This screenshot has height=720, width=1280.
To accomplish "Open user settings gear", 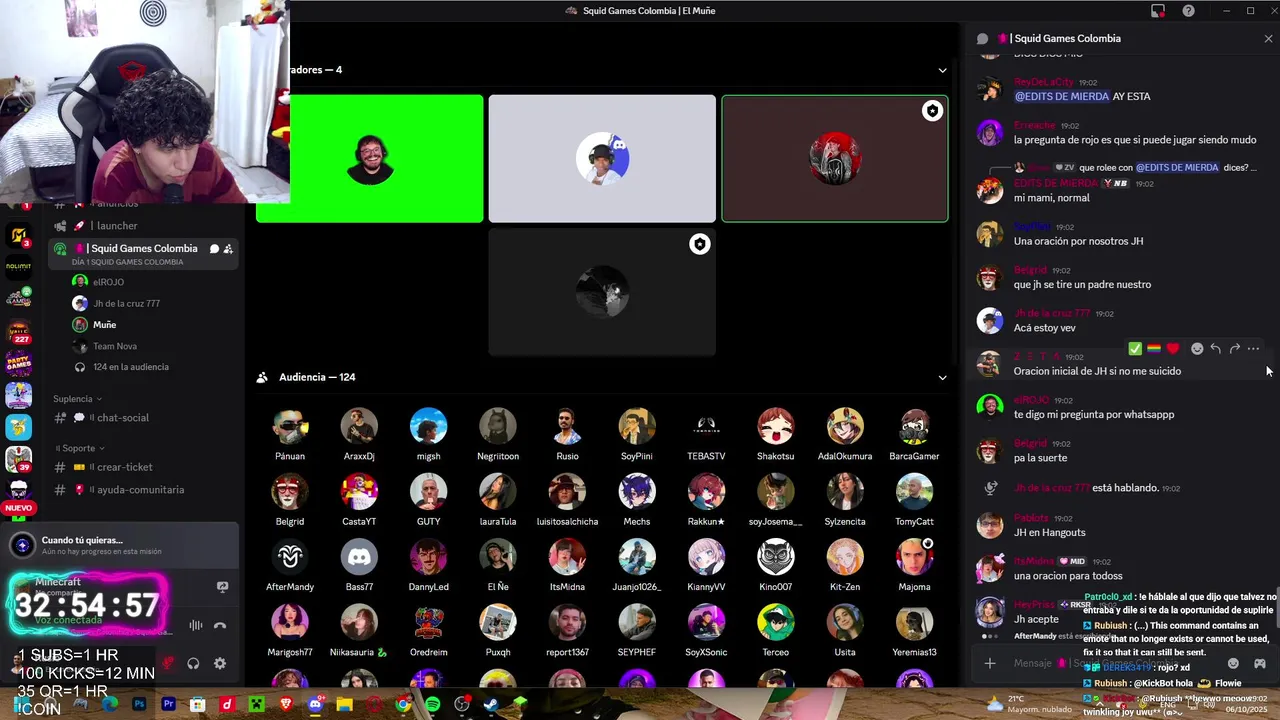I will 220,663.
